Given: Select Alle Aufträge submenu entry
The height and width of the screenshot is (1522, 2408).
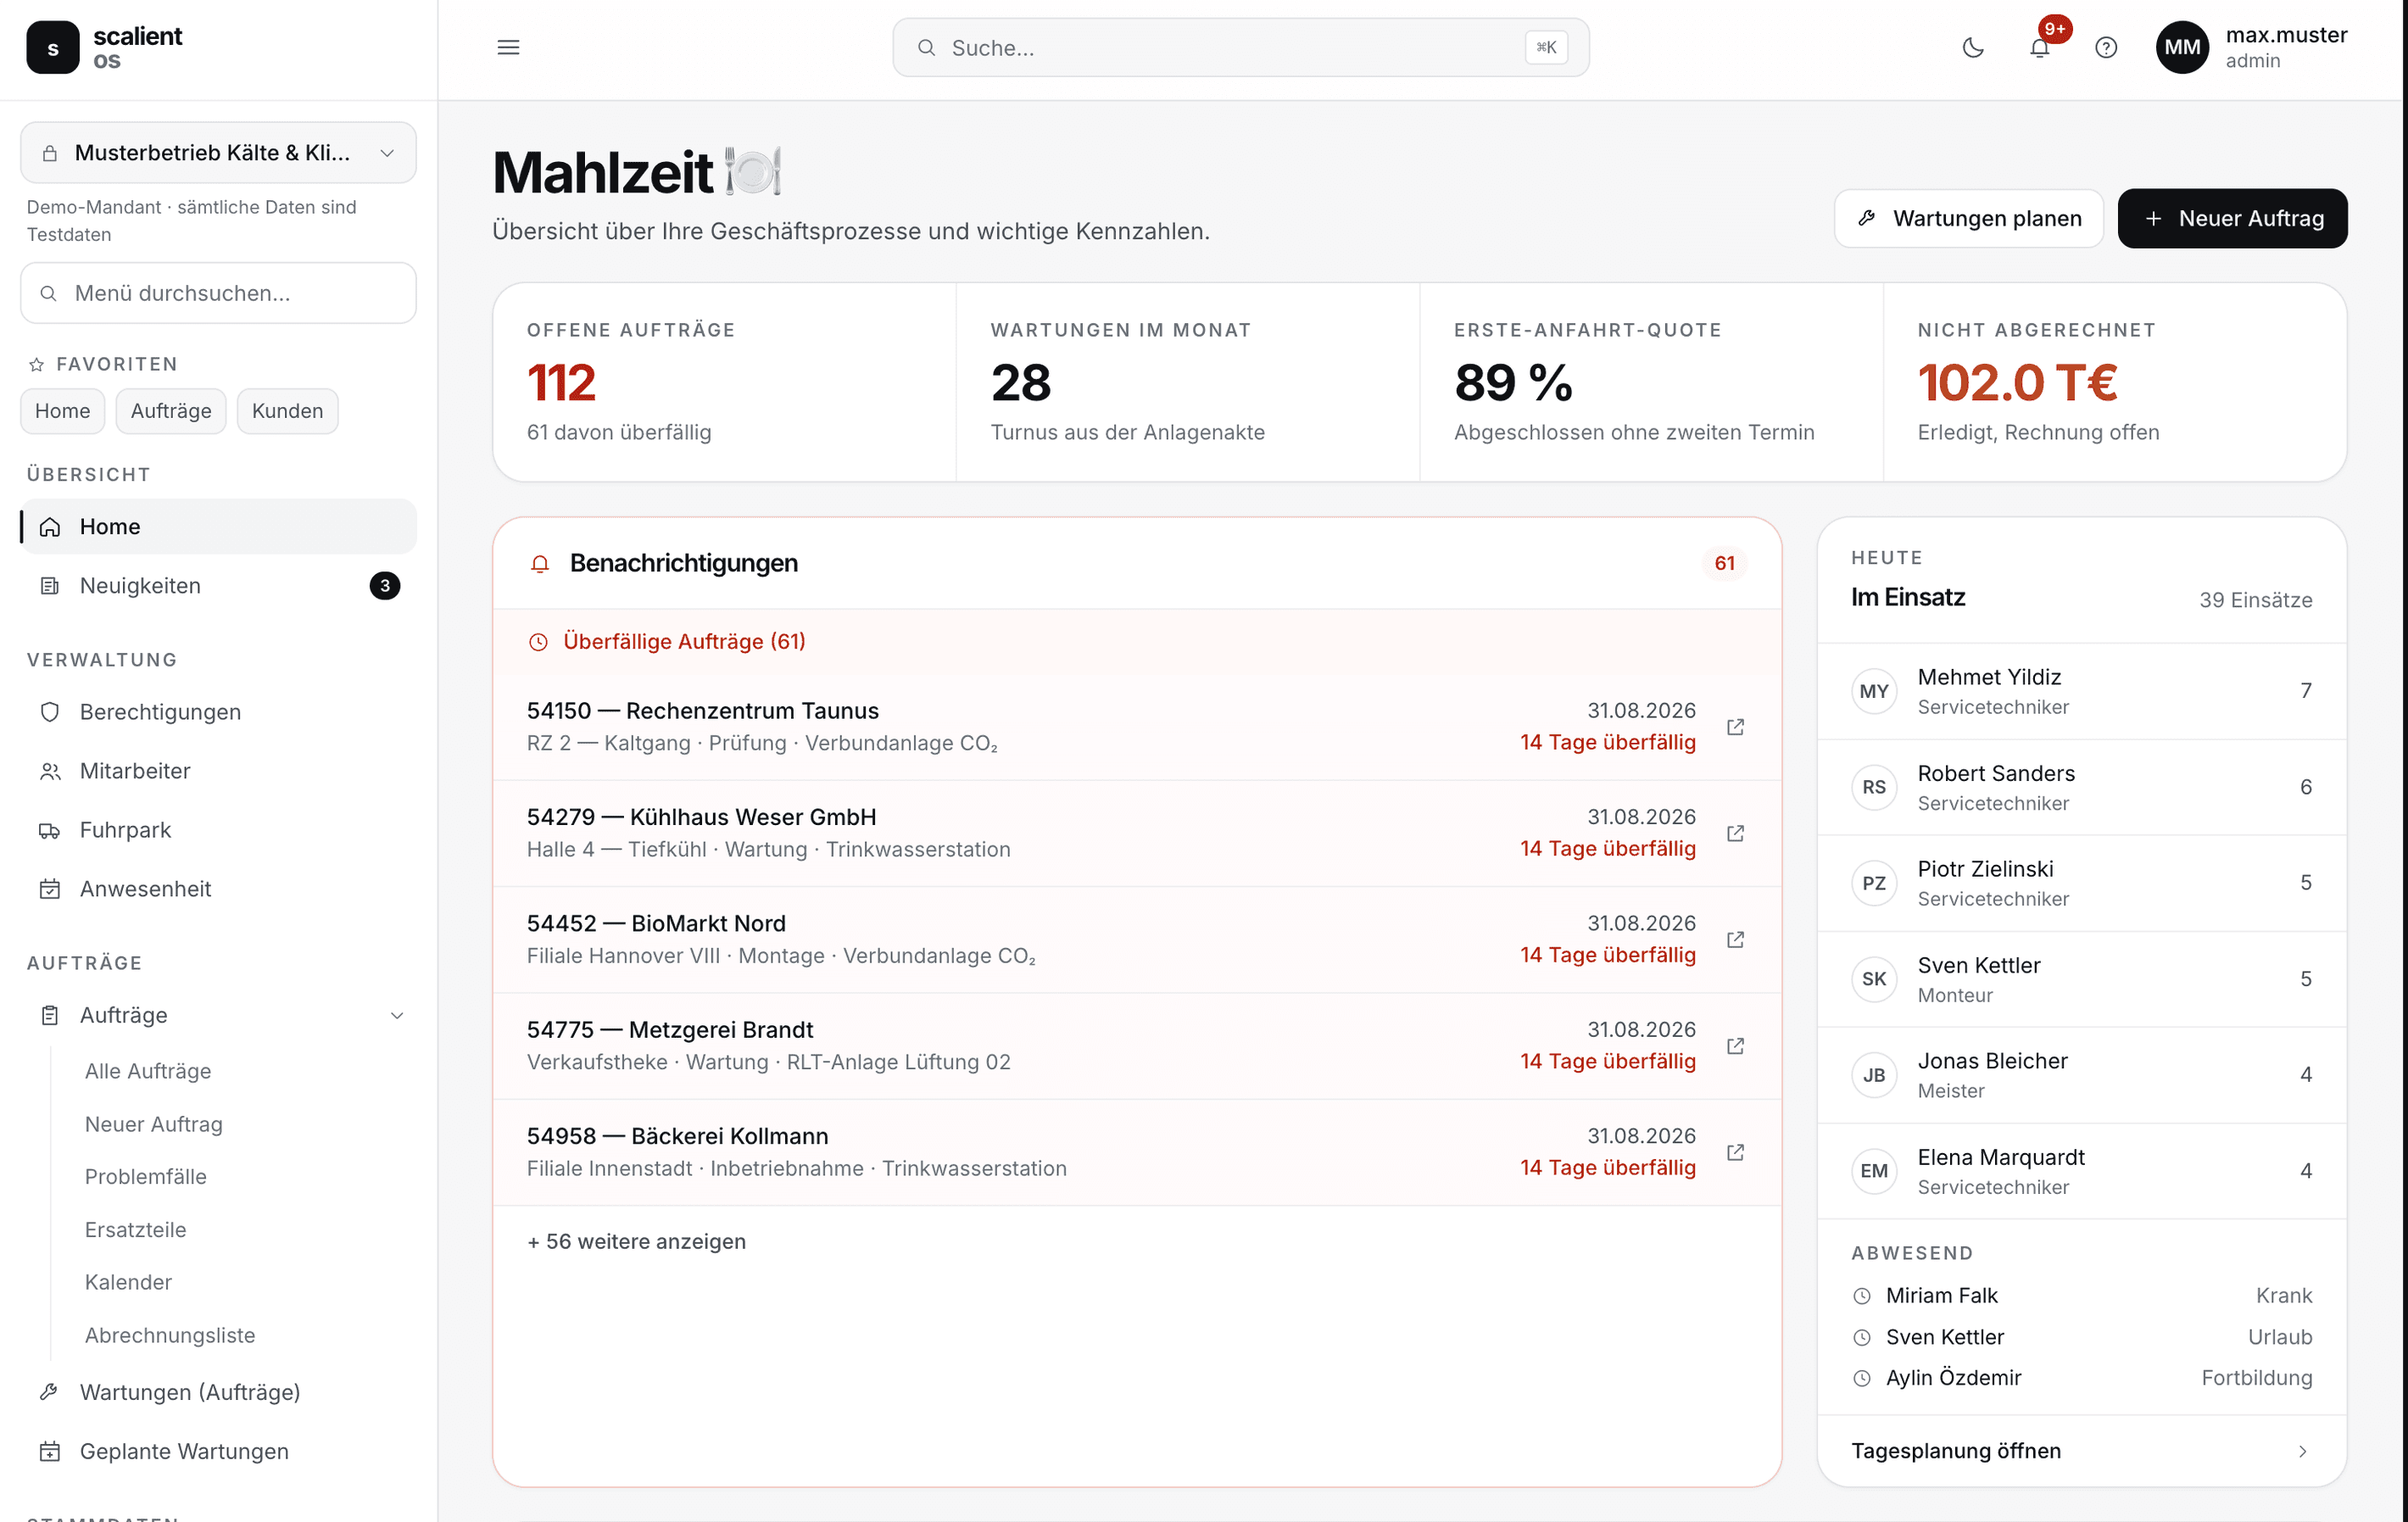Looking at the screenshot, I should click(x=148, y=1070).
